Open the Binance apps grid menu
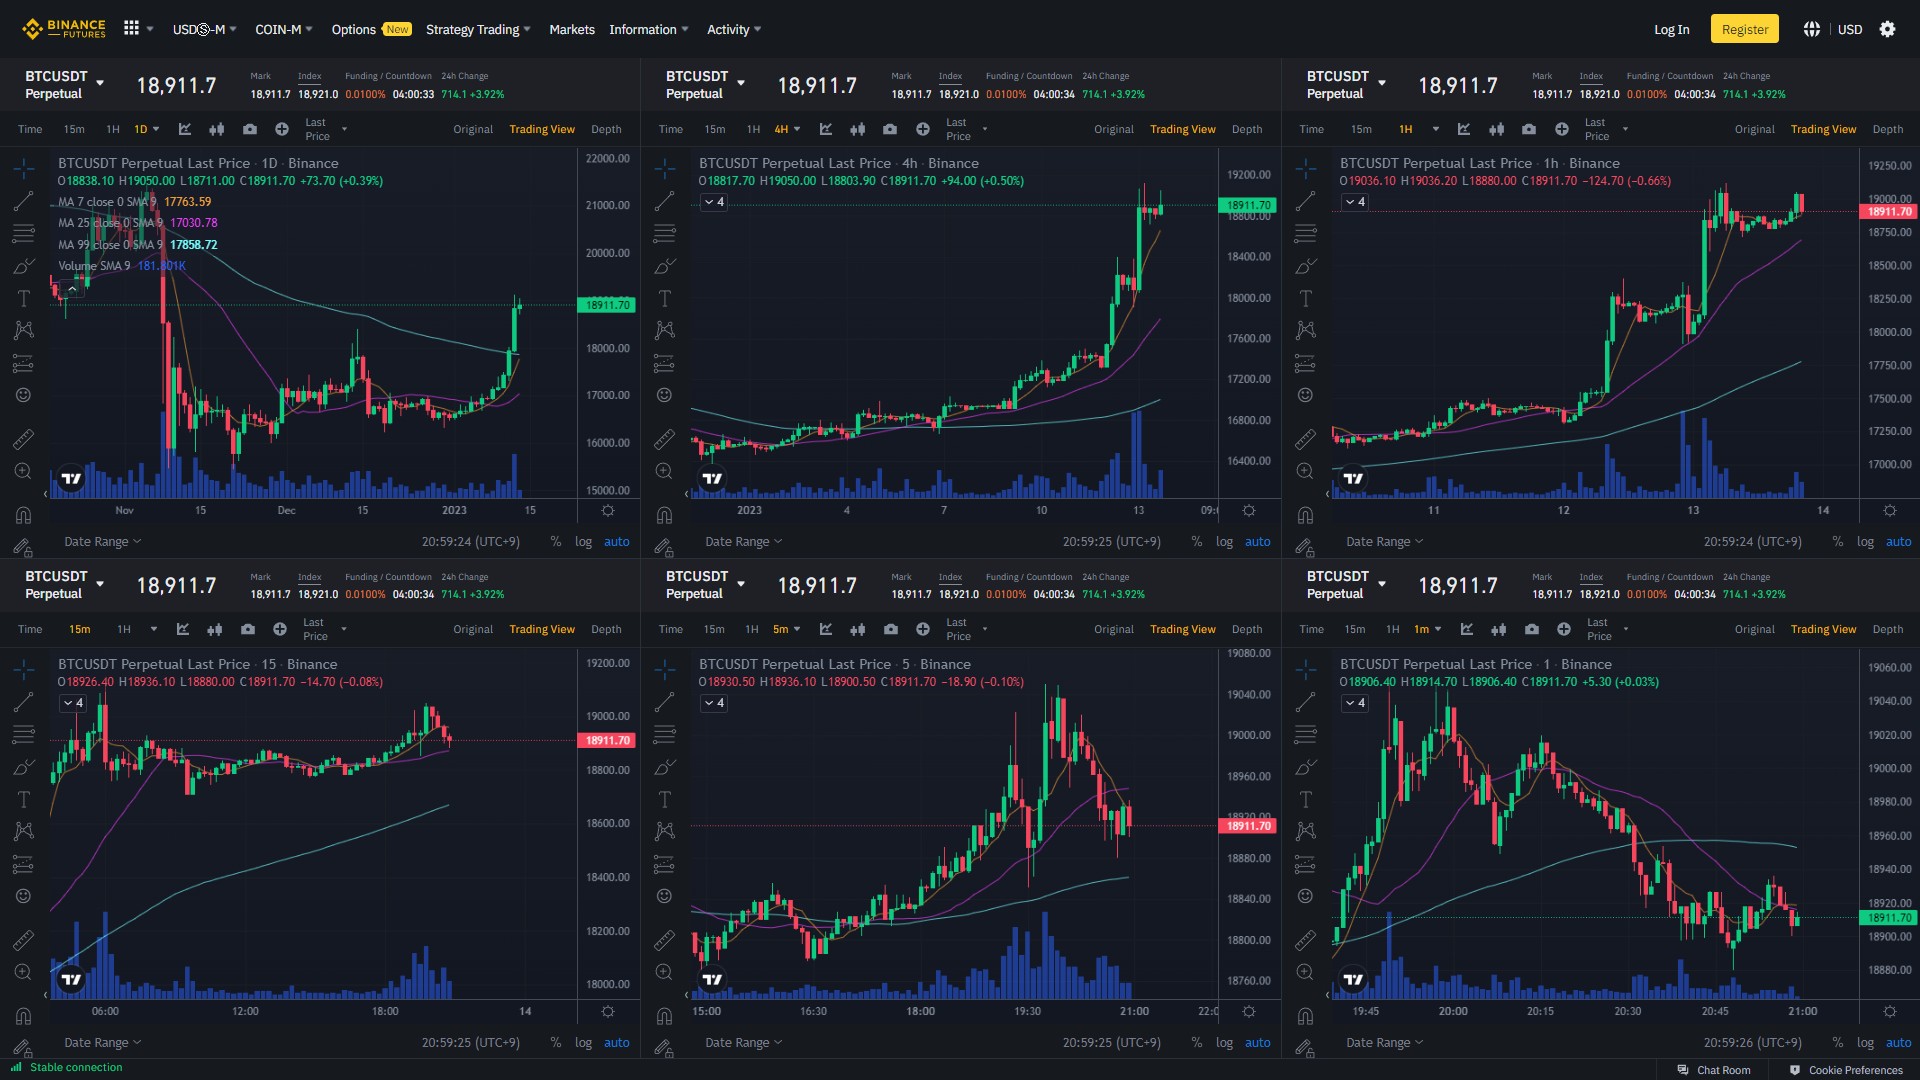1920x1080 pixels. (131, 29)
